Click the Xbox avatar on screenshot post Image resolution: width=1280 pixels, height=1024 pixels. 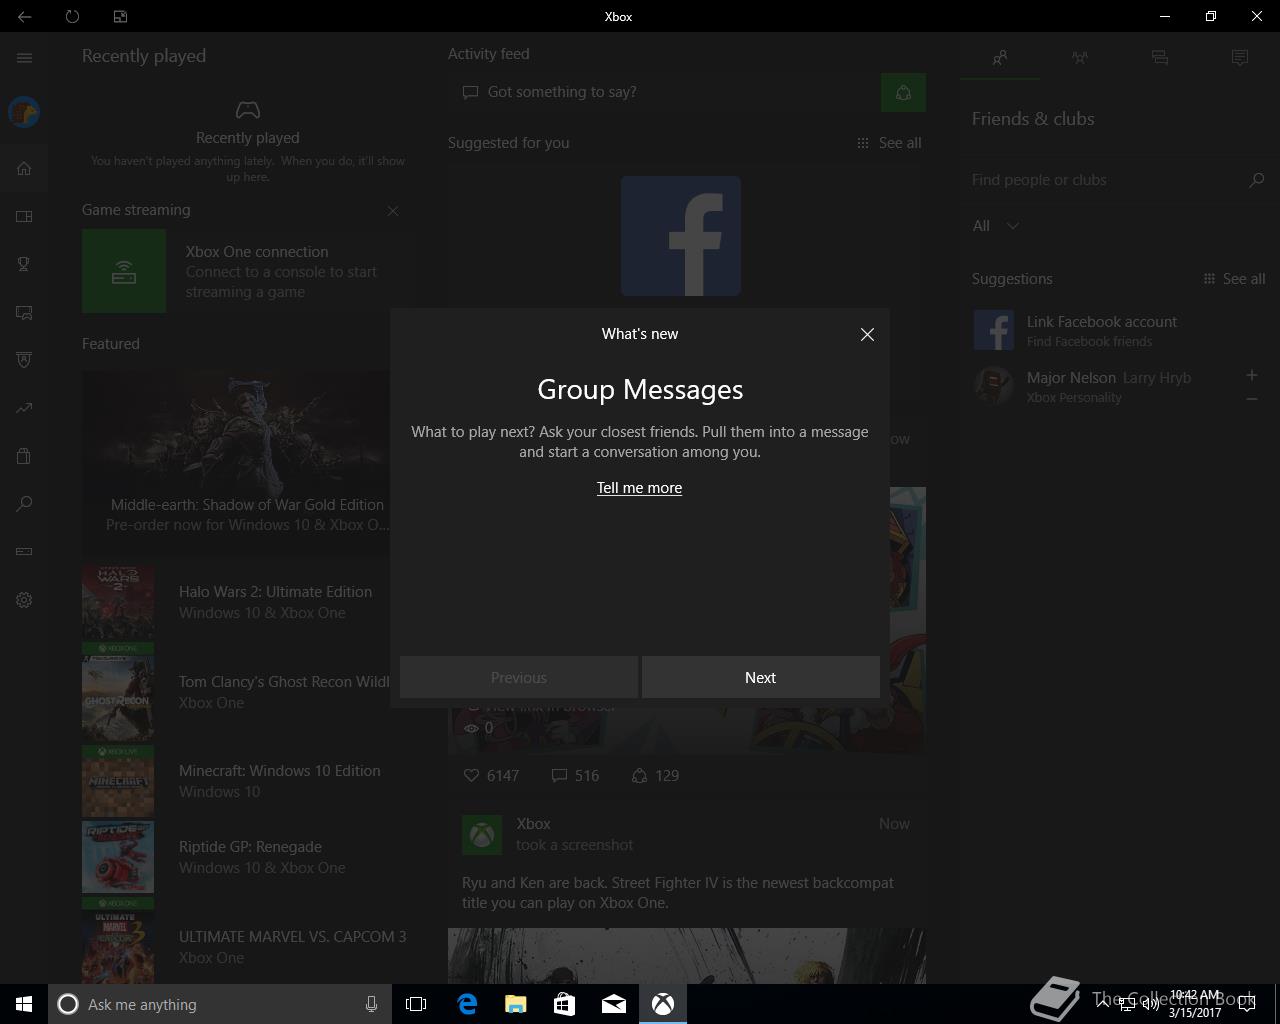(x=482, y=835)
